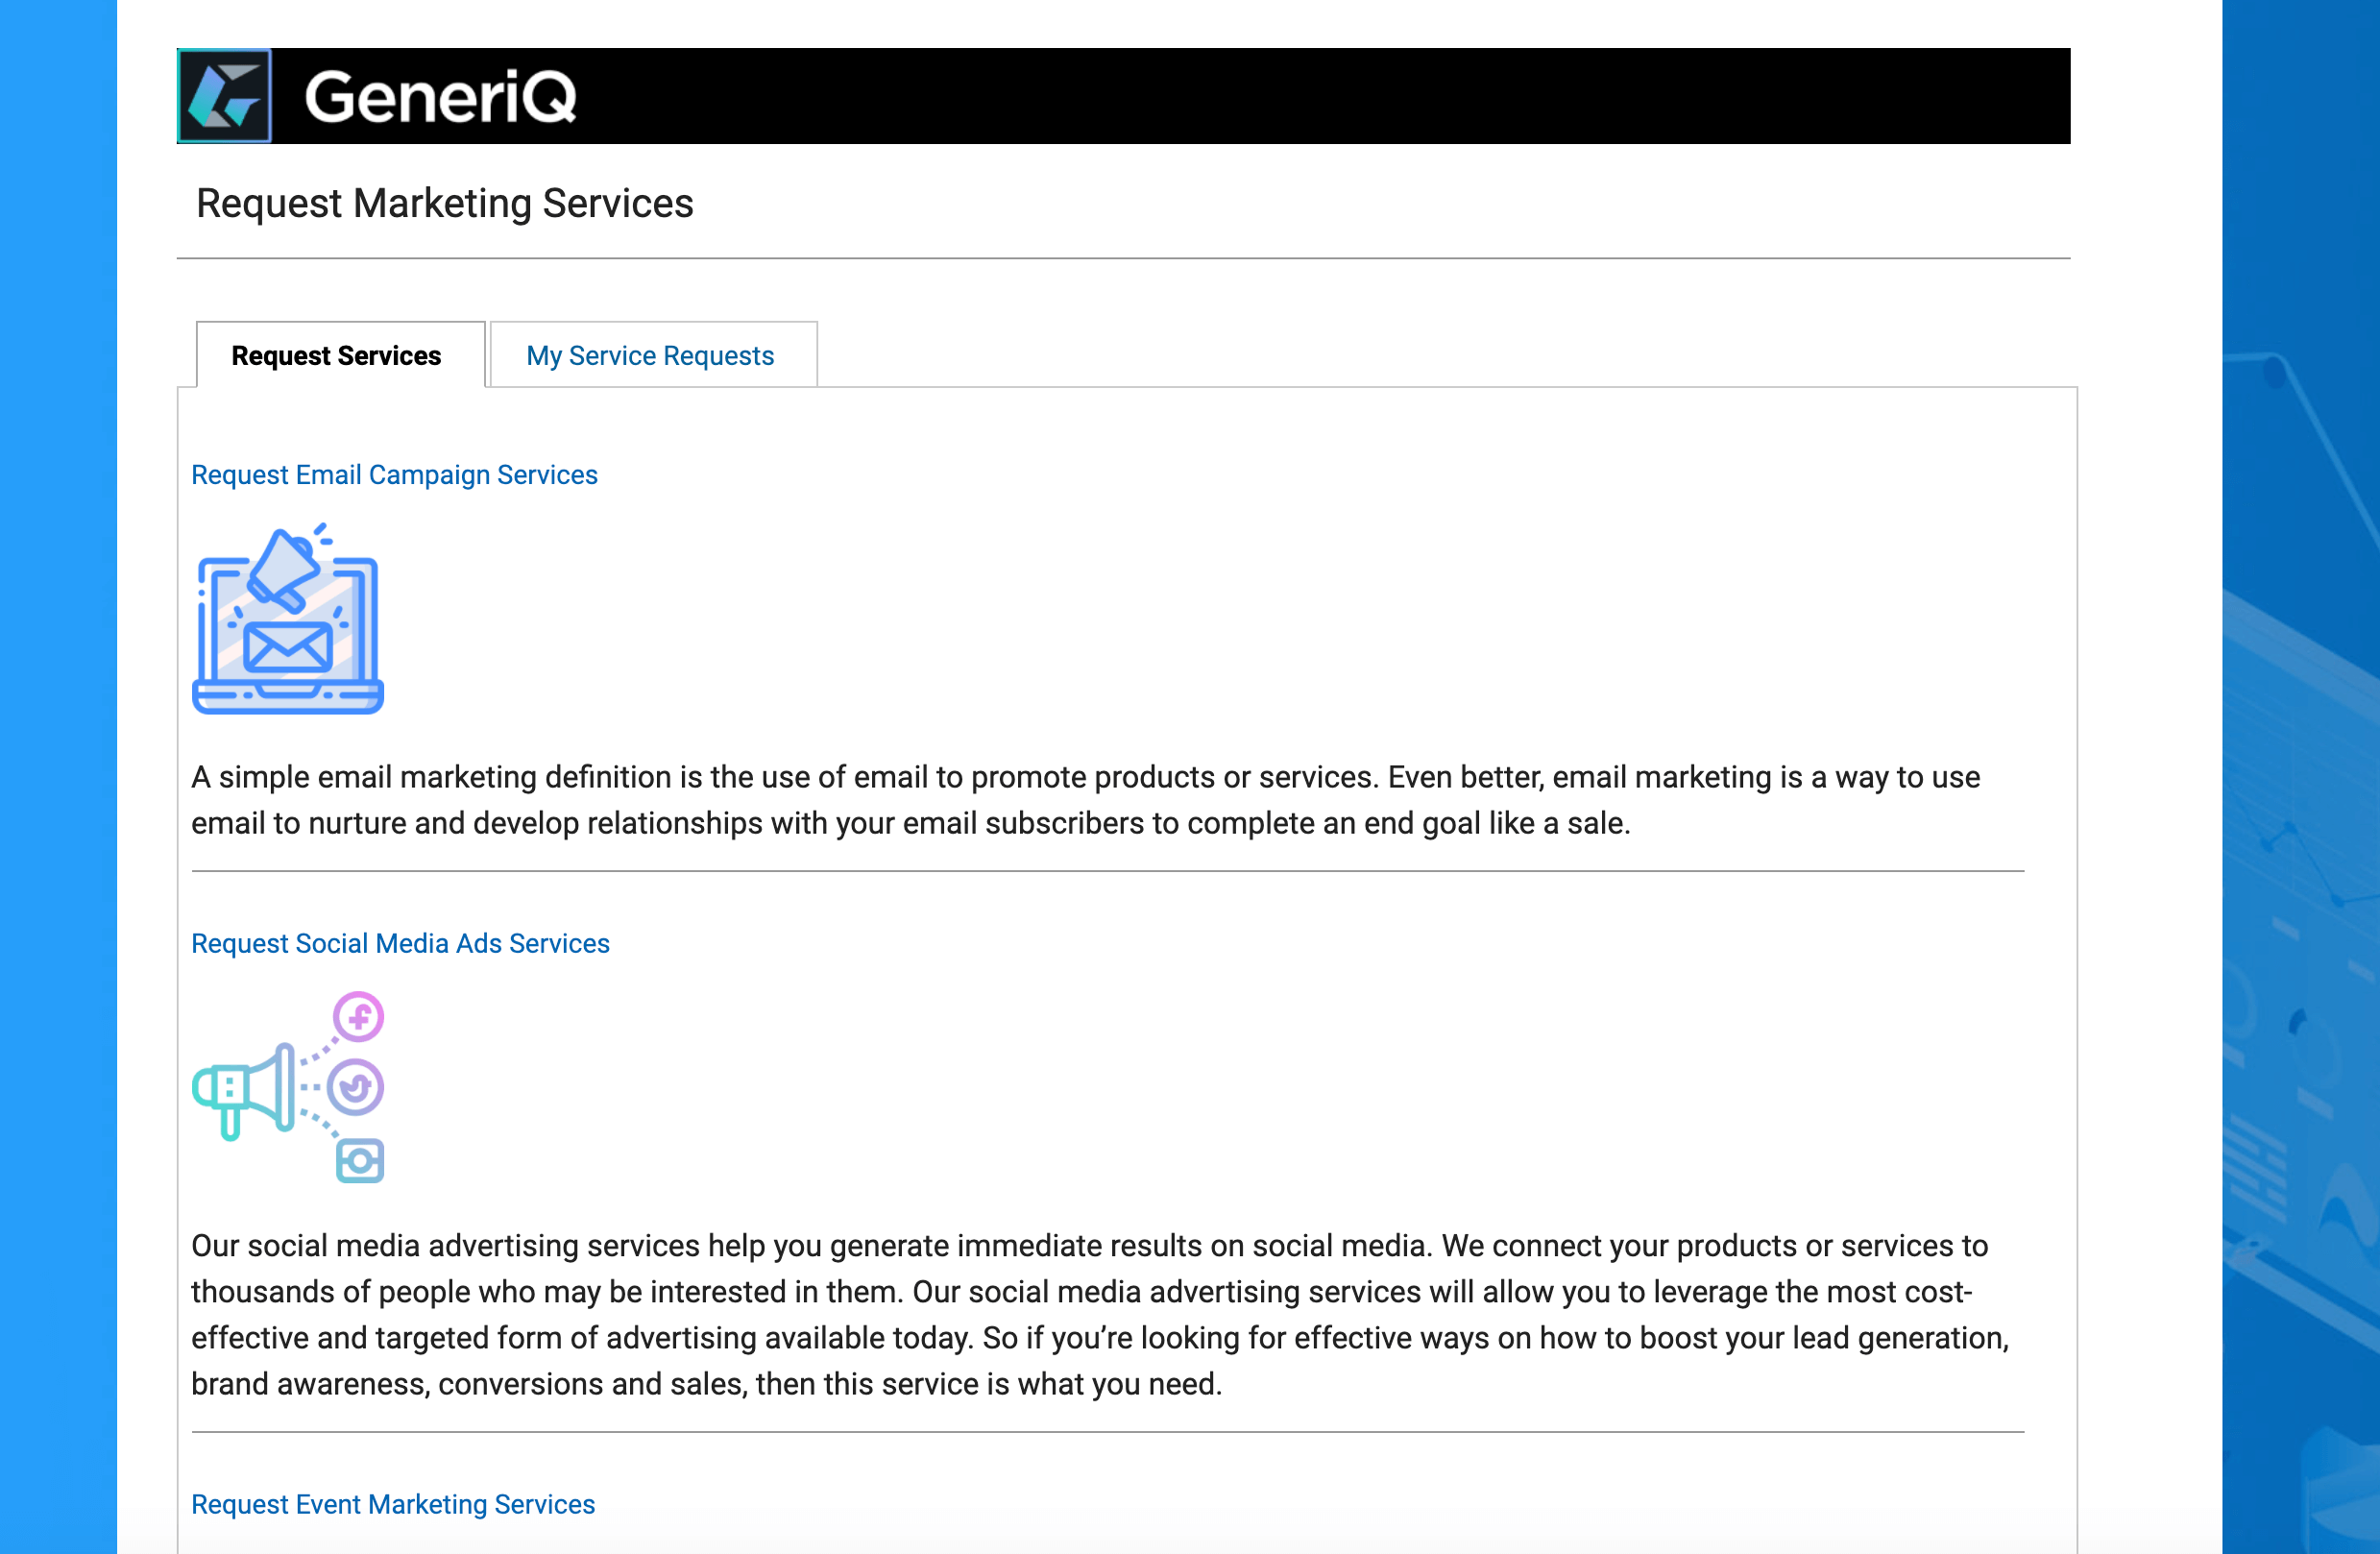
Task: Click the social media advertising description paragraph
Action: point(1100,1315)
